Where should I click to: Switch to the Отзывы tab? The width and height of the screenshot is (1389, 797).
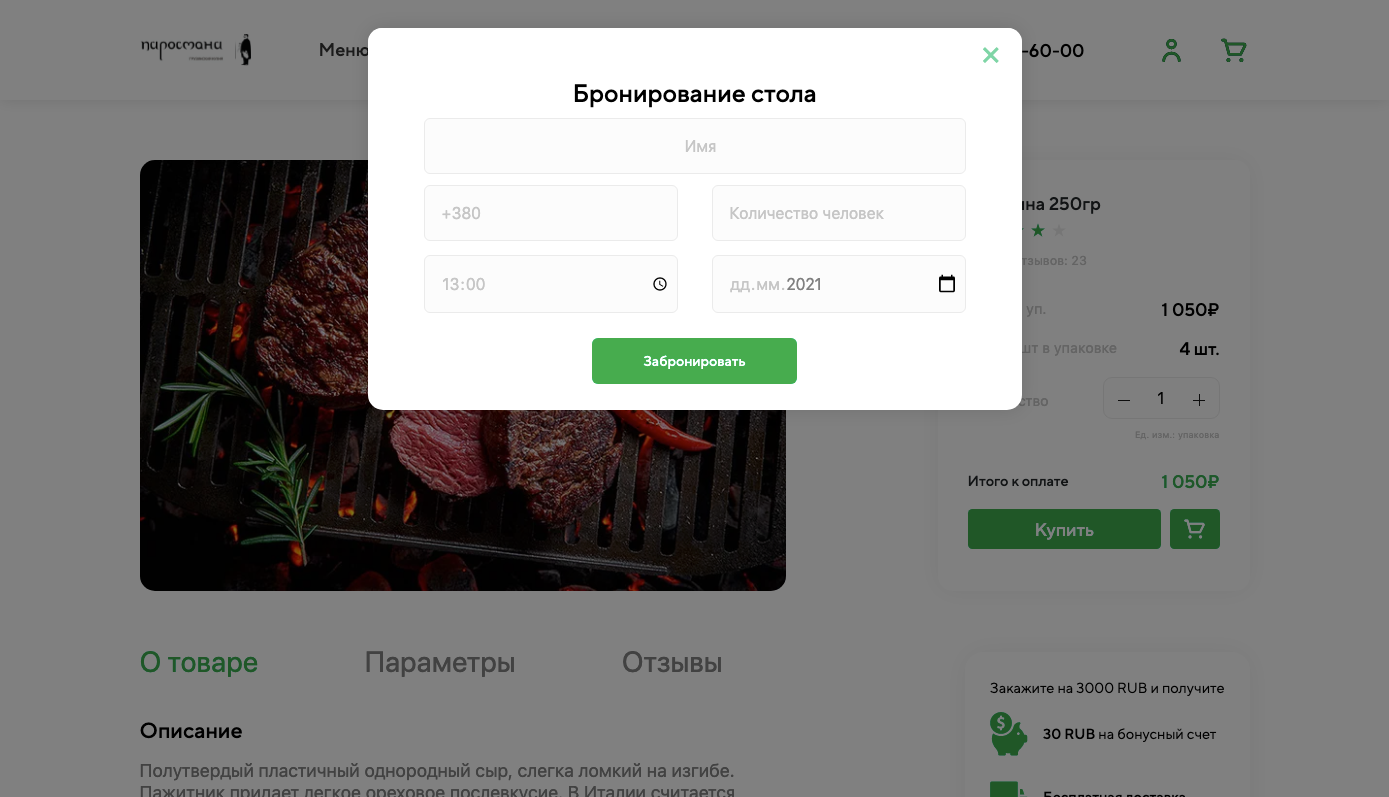pyautogui.click(x=672, y=662)
